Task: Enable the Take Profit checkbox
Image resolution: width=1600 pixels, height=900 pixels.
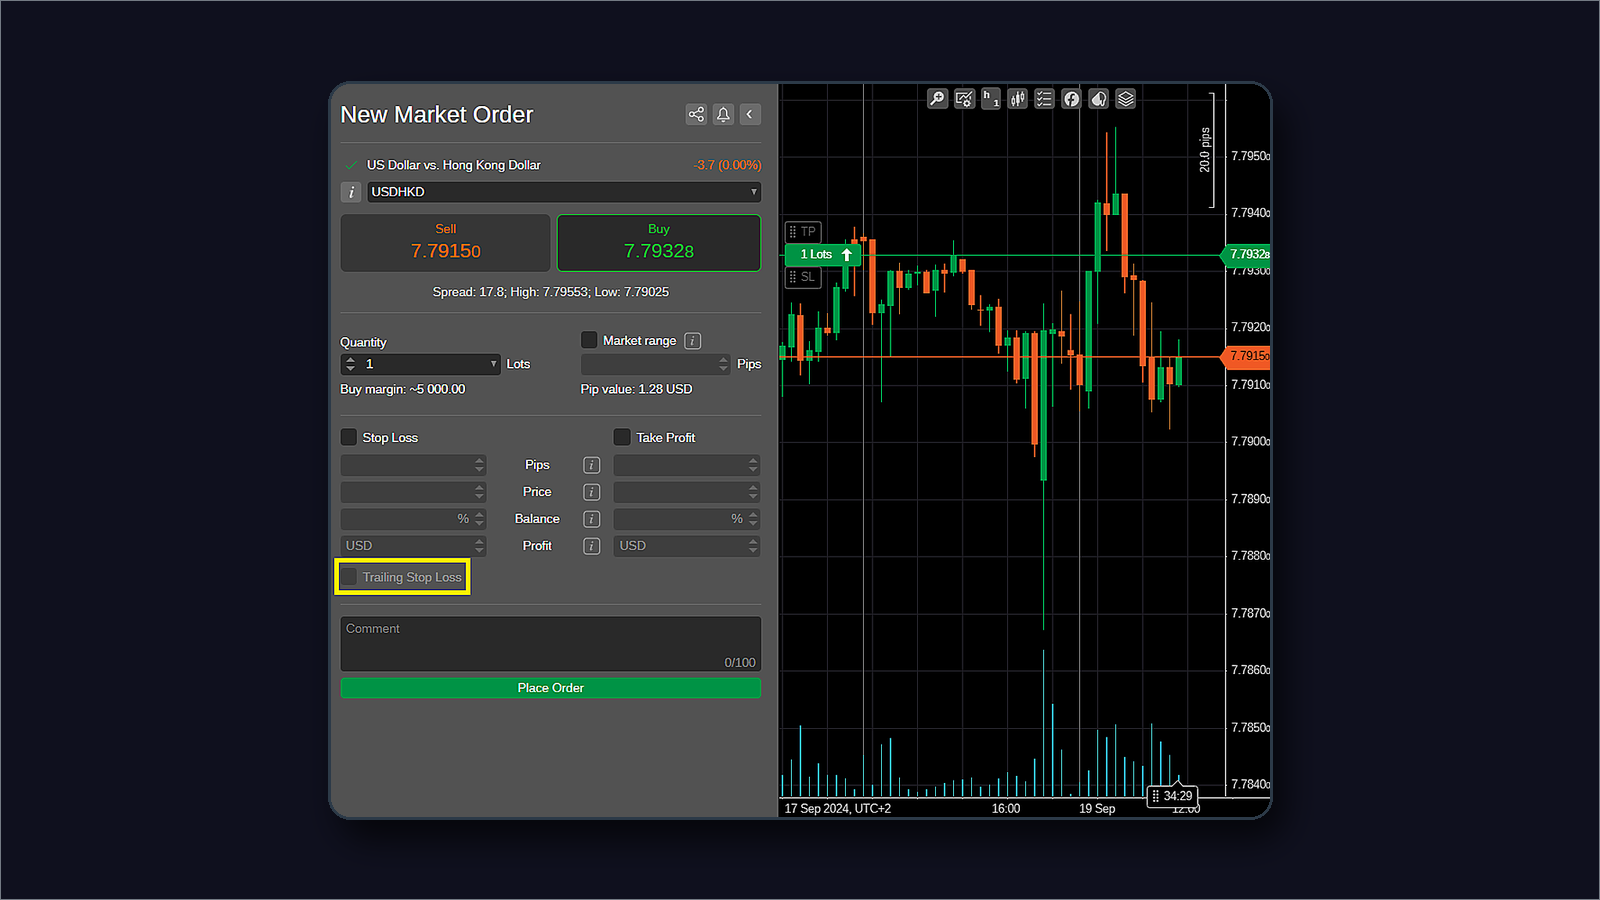Action: (621, 436)
